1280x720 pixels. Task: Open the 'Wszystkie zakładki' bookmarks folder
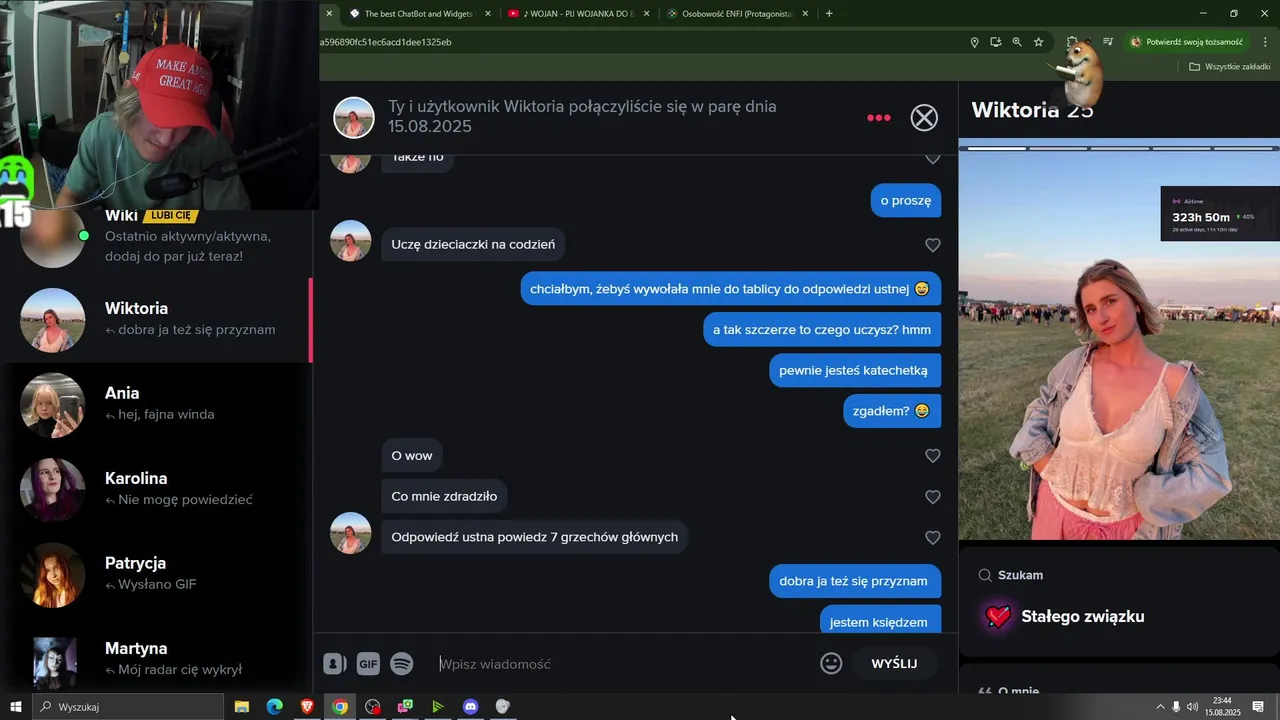(1229, 67)
